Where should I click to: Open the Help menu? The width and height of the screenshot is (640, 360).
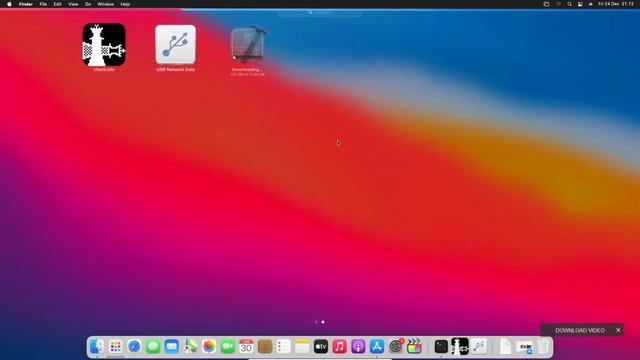pyautogui.click(x=125, y=4)
